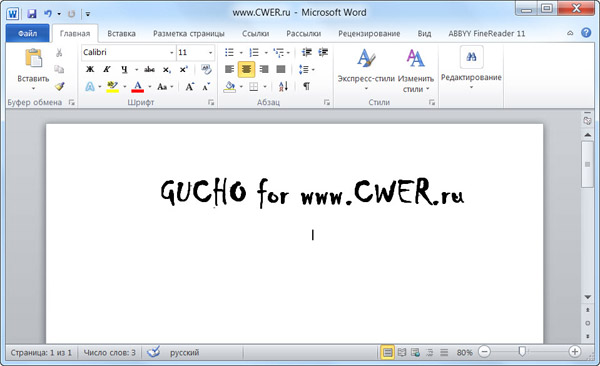600x366 pixels.
Task: Click the Shrink Font icon
Action: coord(207,87)
